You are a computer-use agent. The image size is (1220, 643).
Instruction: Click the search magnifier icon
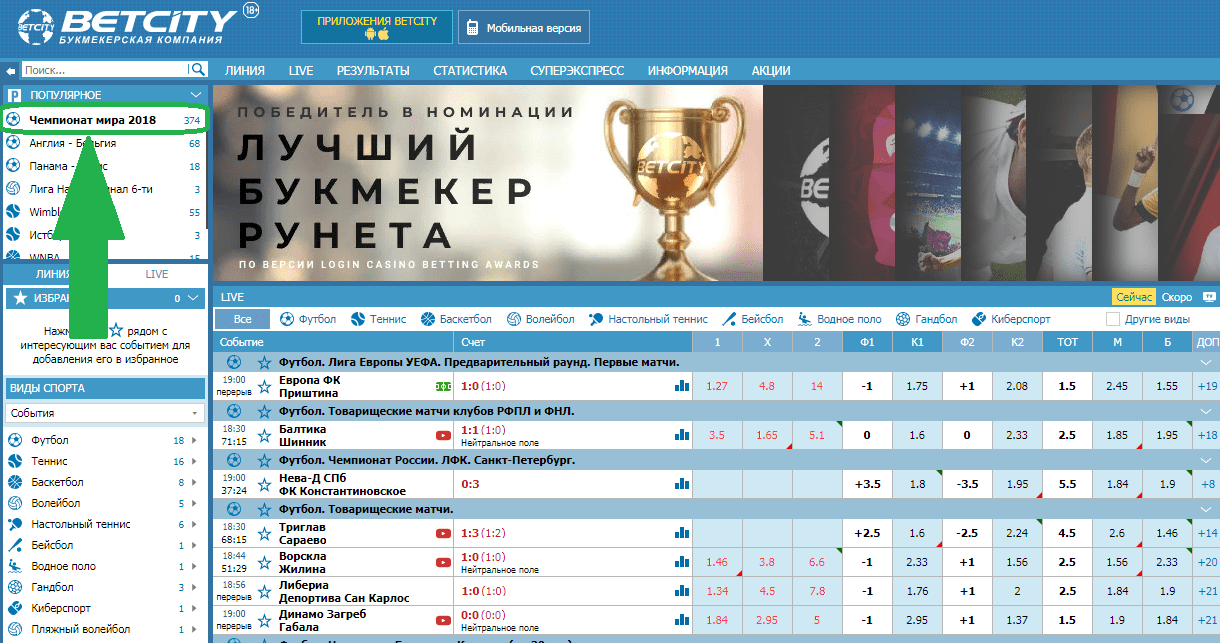pyautogui.click(x=198, y=70)
